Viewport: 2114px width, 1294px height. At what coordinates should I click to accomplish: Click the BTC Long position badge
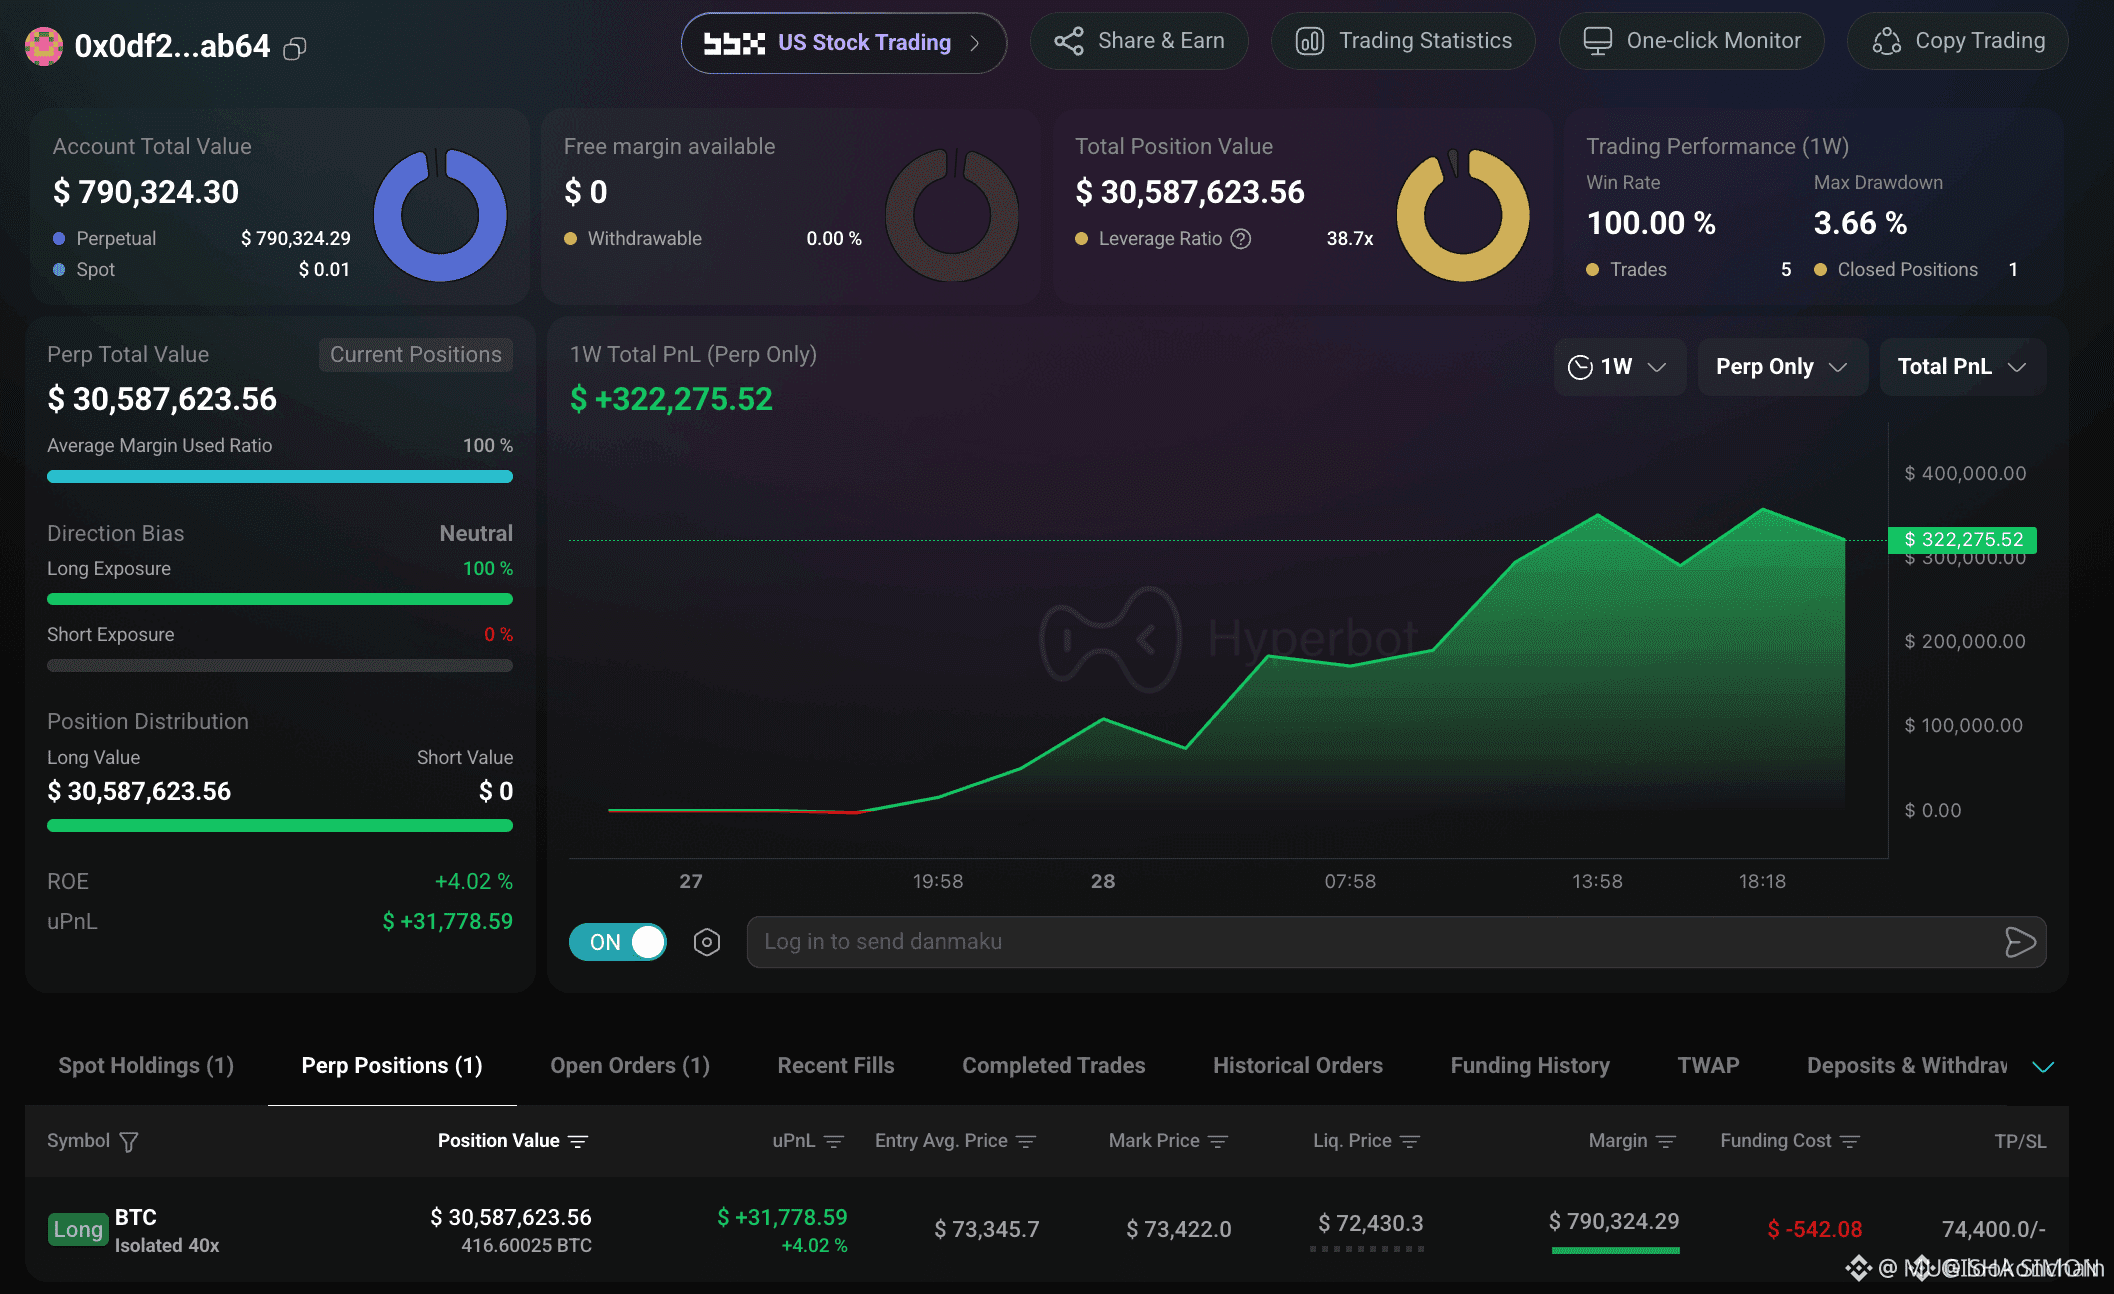[78, 1230]
